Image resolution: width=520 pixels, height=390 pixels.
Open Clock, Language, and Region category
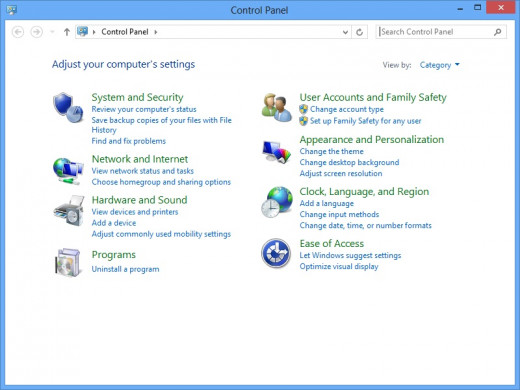pyautogui.click(x=364, y=192)
